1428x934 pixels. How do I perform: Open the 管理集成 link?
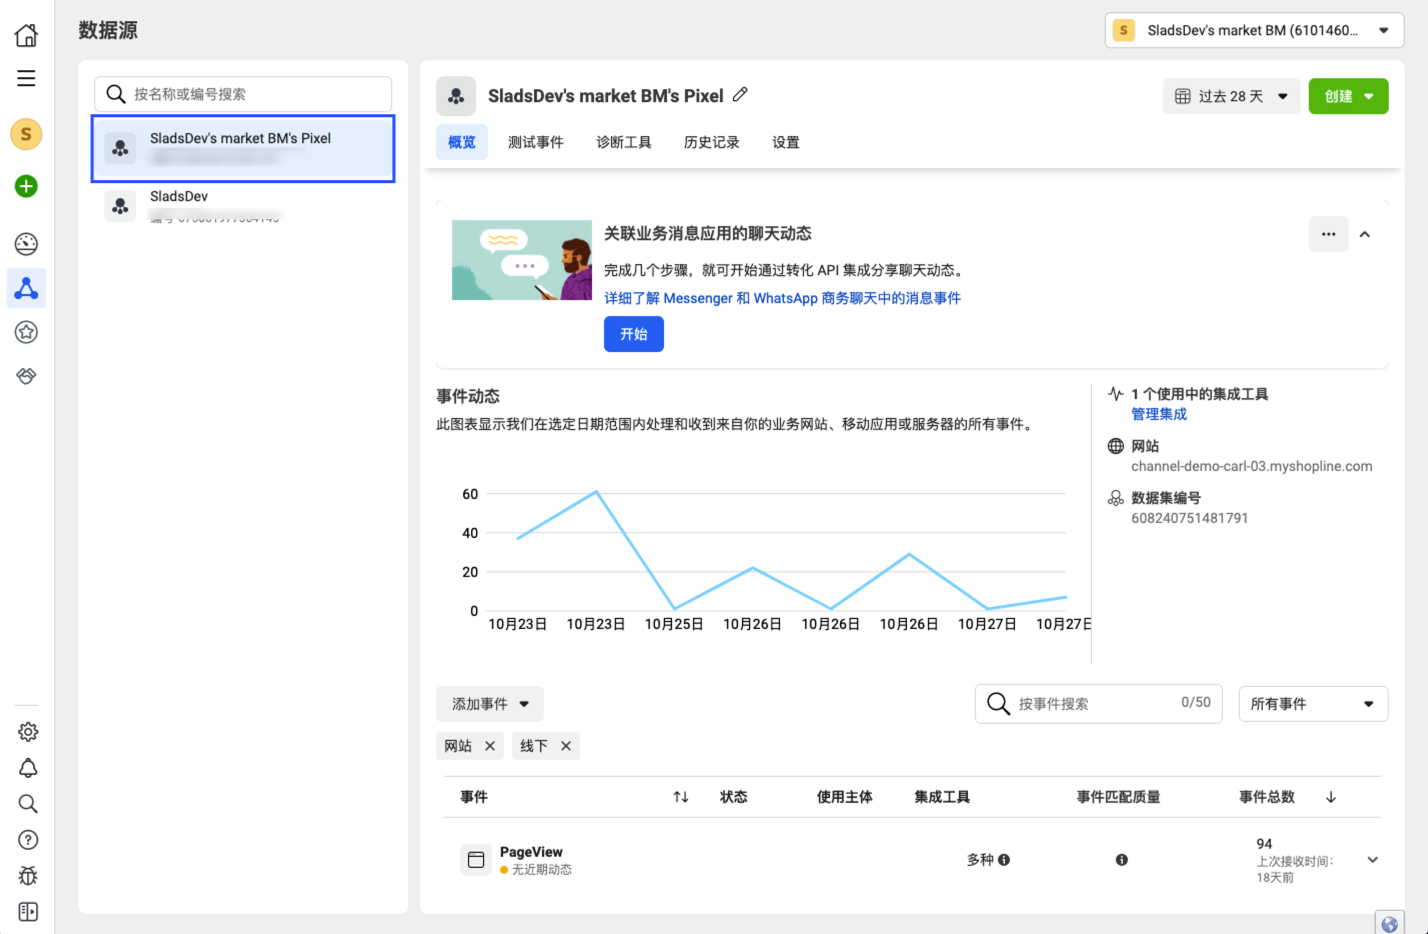[1158, 414]
